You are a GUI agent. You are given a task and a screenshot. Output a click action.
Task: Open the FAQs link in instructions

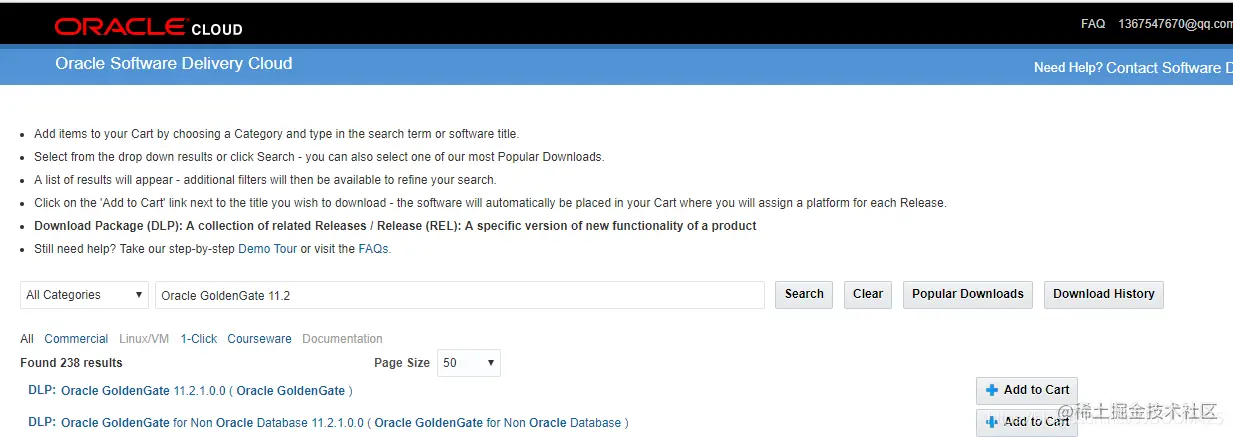coord(373,249)
